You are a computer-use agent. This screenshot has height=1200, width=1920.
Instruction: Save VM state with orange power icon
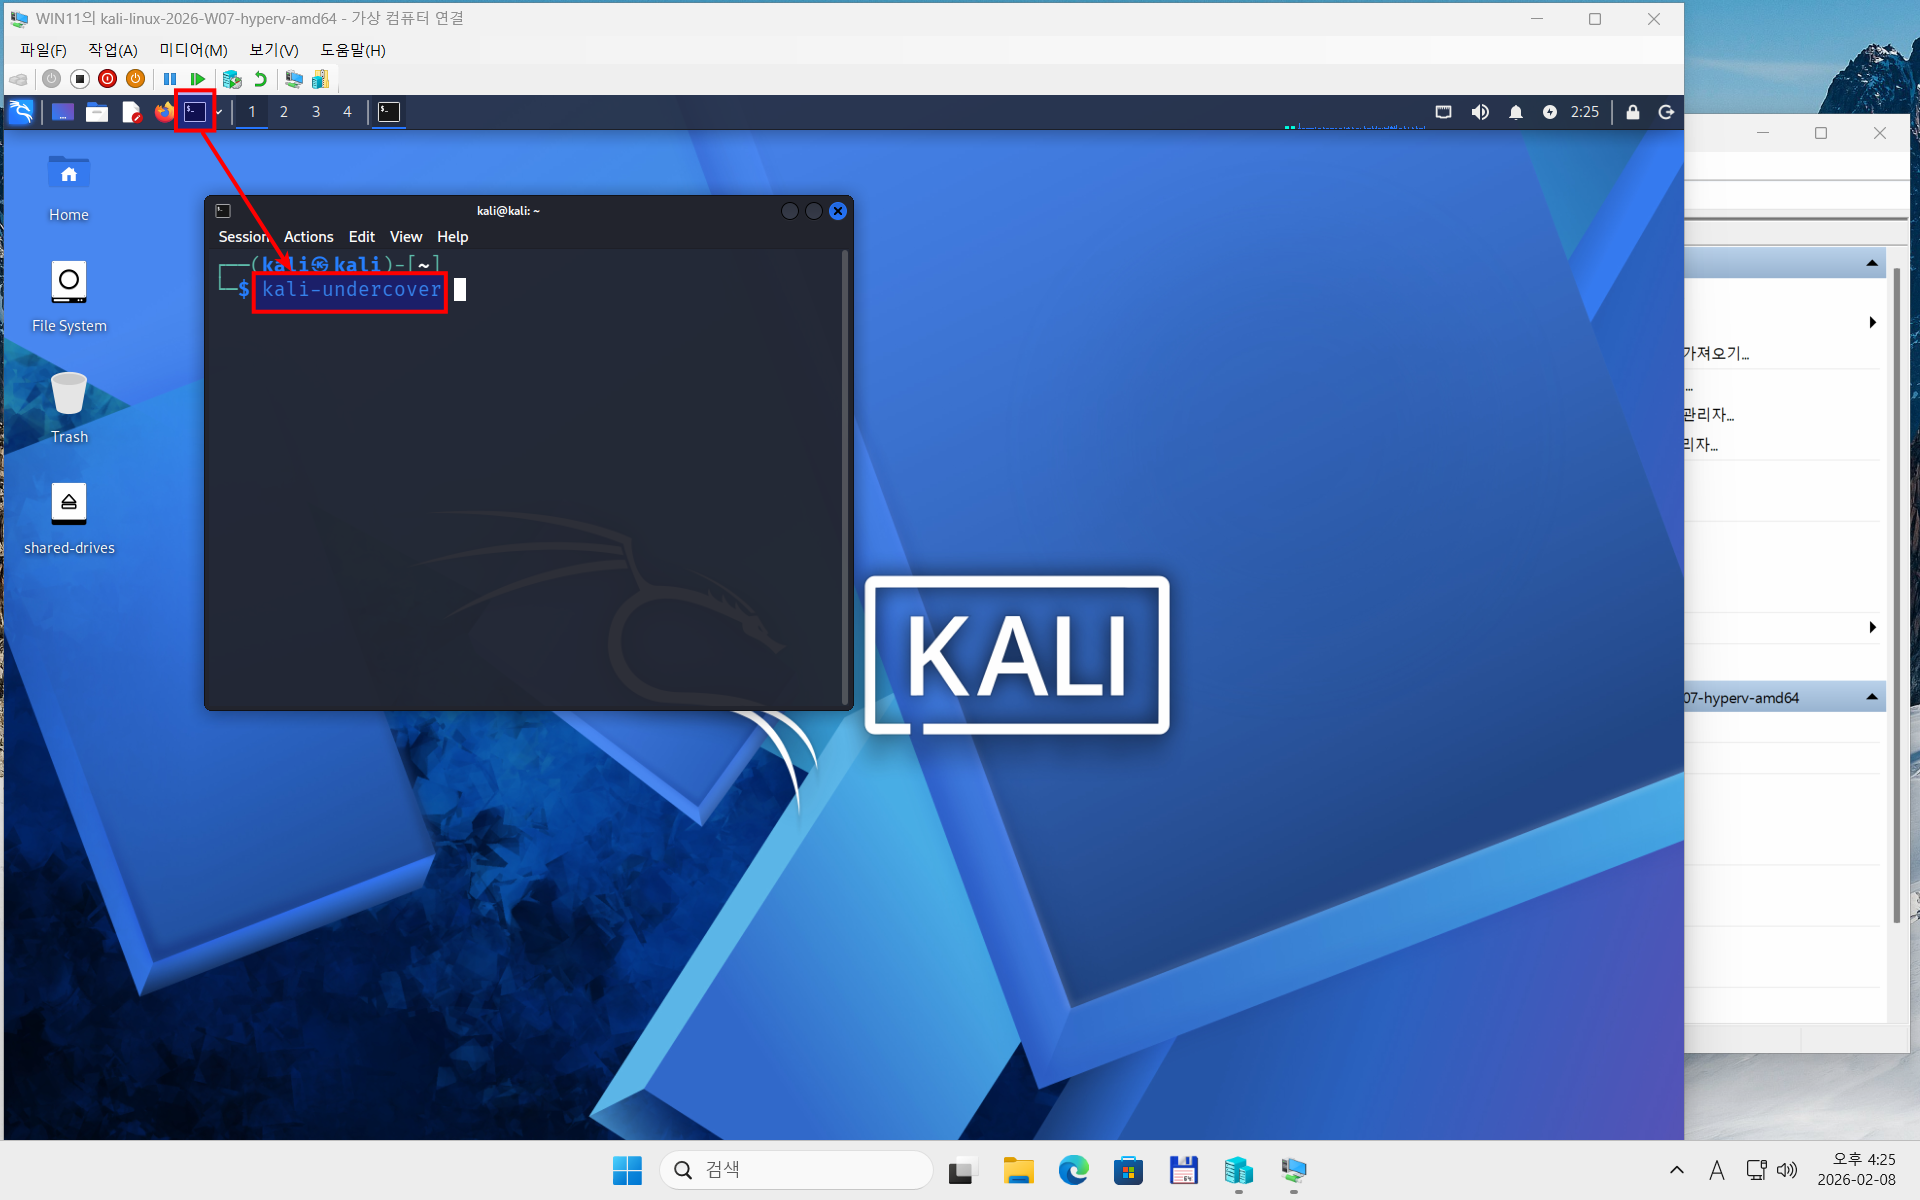(136, 79)
